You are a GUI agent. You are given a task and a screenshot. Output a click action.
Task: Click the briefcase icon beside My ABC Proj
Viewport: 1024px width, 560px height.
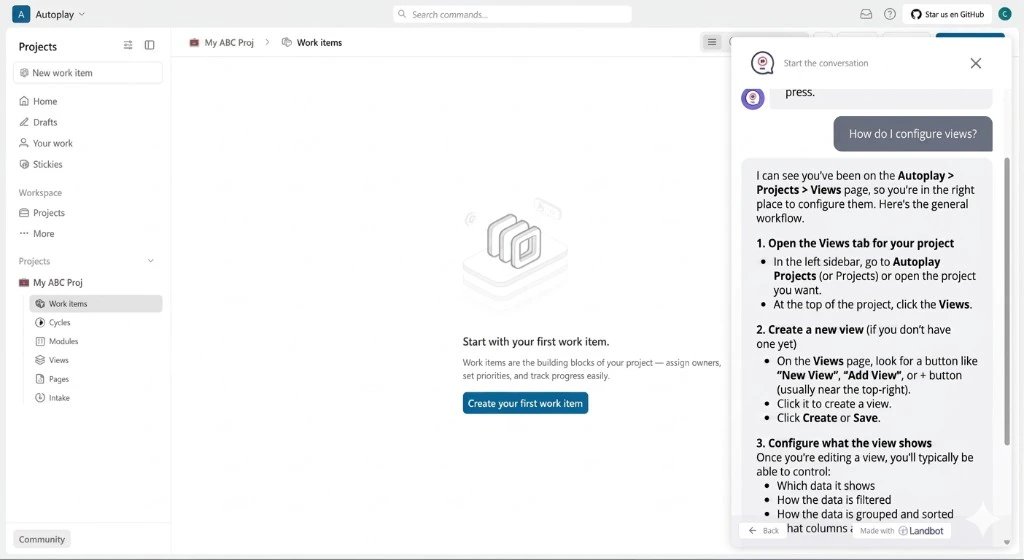point(24,283)
